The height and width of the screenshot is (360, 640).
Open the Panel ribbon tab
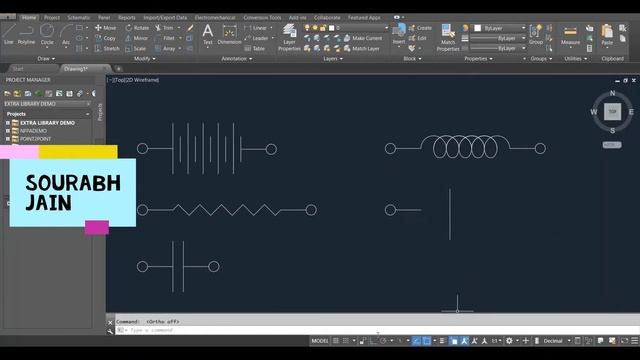104,18
